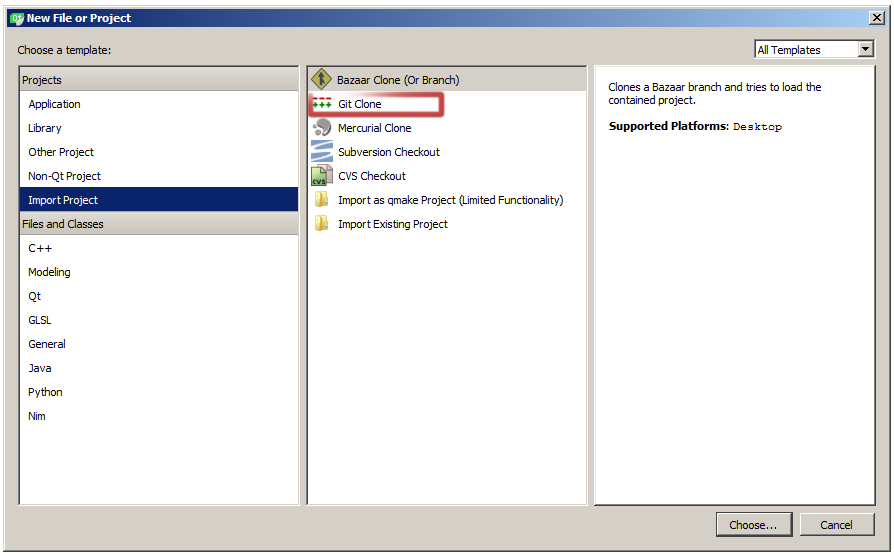Select the Application project category

coord(159,104)
